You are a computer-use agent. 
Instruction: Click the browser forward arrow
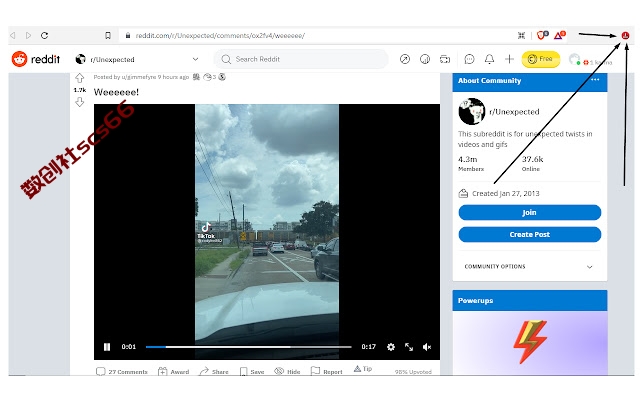tap(28, 36)
